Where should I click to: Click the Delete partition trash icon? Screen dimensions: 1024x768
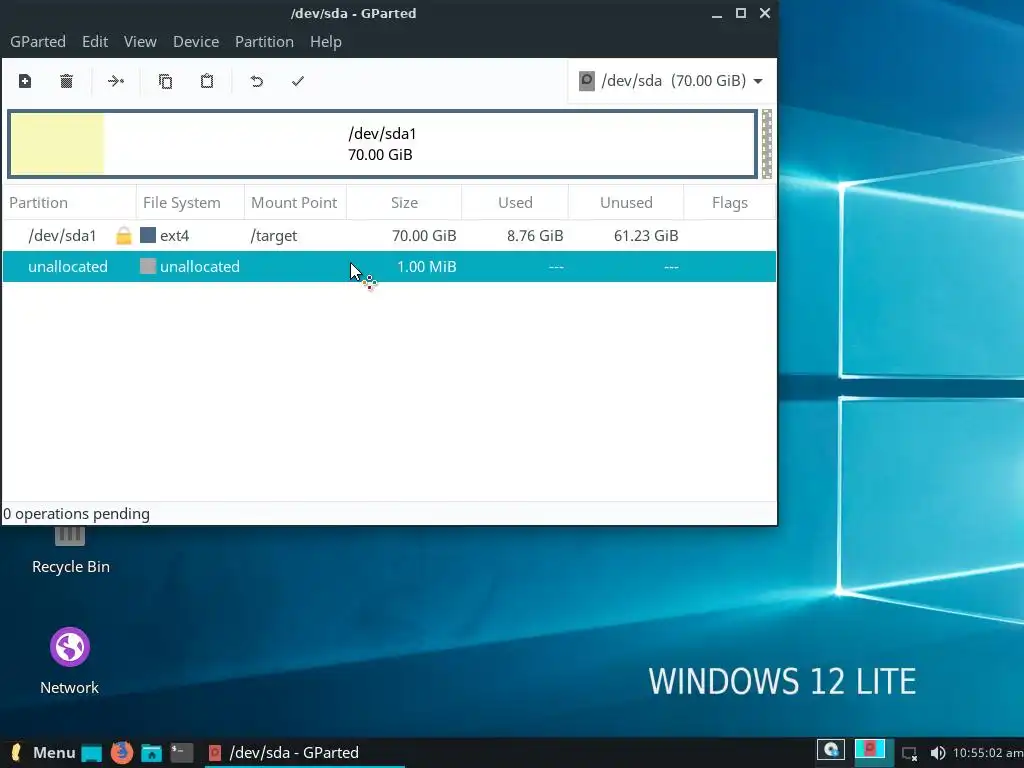click(x=66, y=81)
